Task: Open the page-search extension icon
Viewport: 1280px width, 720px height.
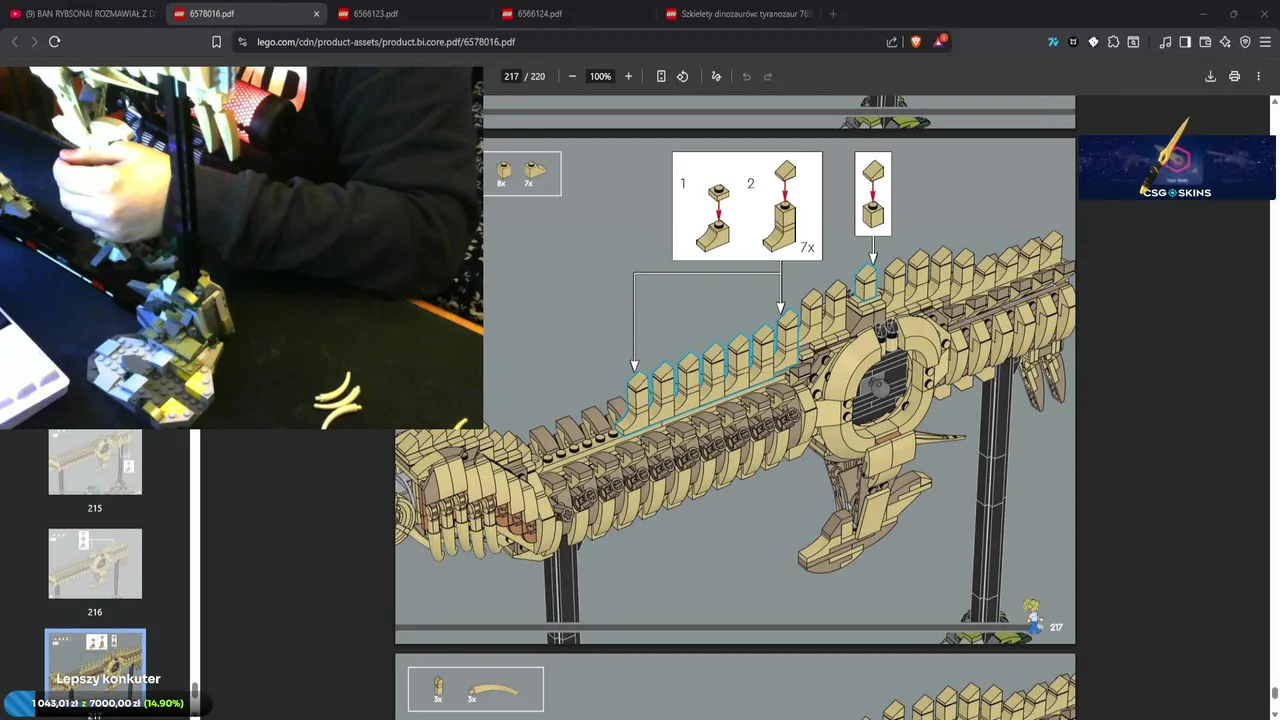Action: coord(1133,42)
